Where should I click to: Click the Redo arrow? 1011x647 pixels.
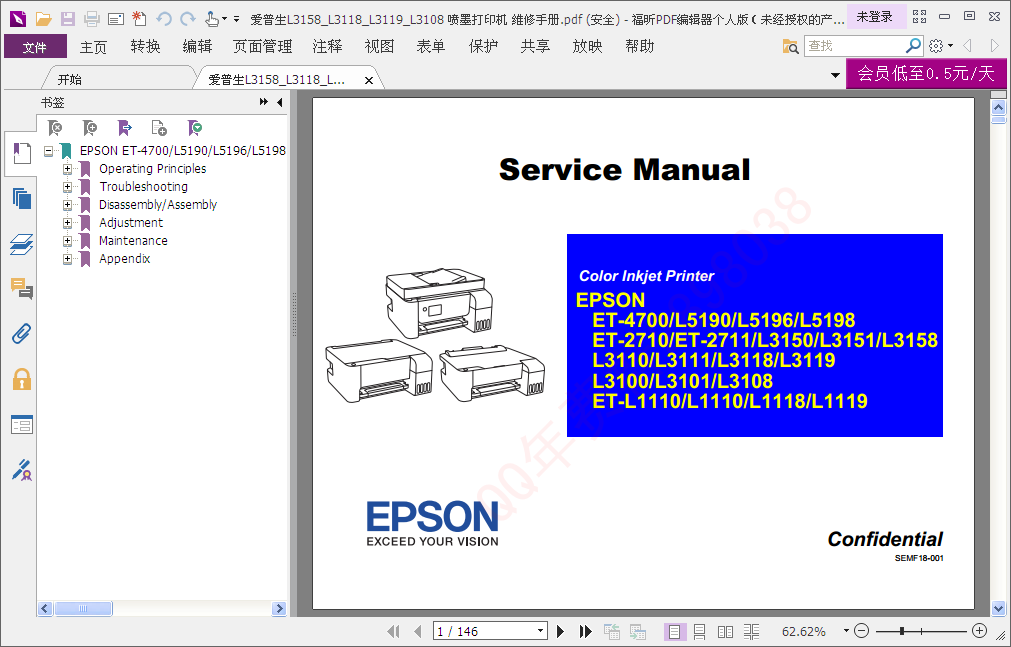click(188, 19)
